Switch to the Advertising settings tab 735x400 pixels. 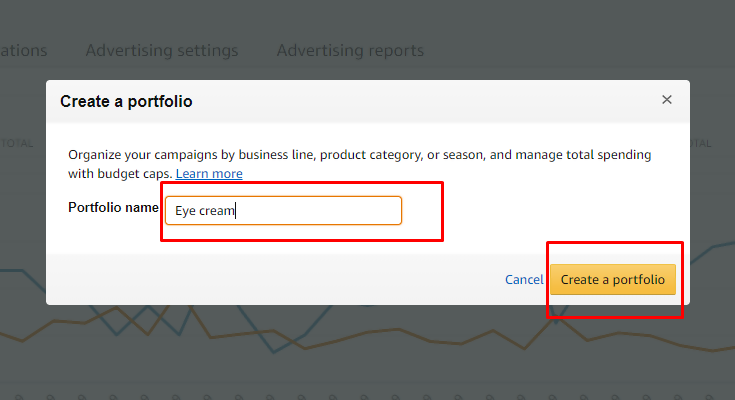pos(162,50)
